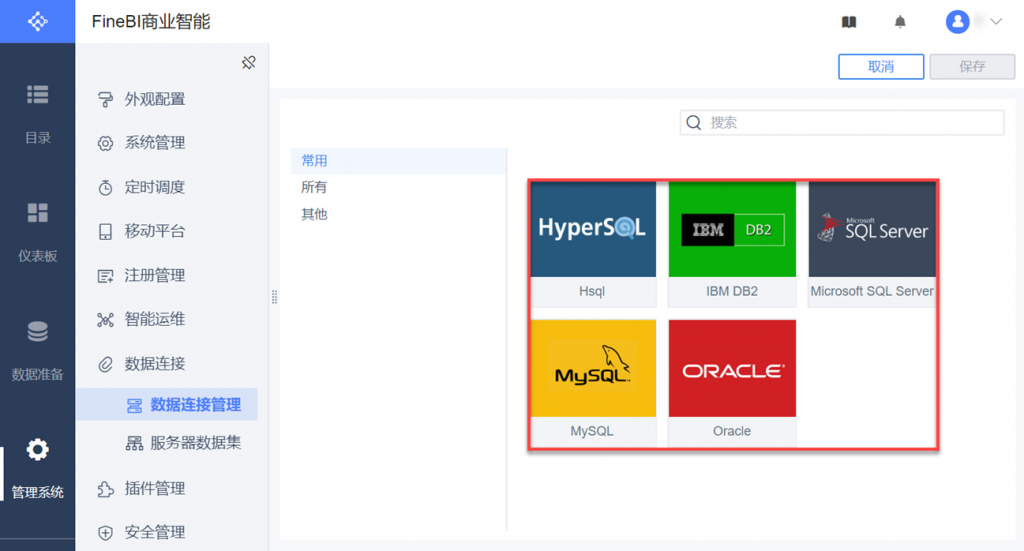Open the help book icon

click(x=849, y=22)
